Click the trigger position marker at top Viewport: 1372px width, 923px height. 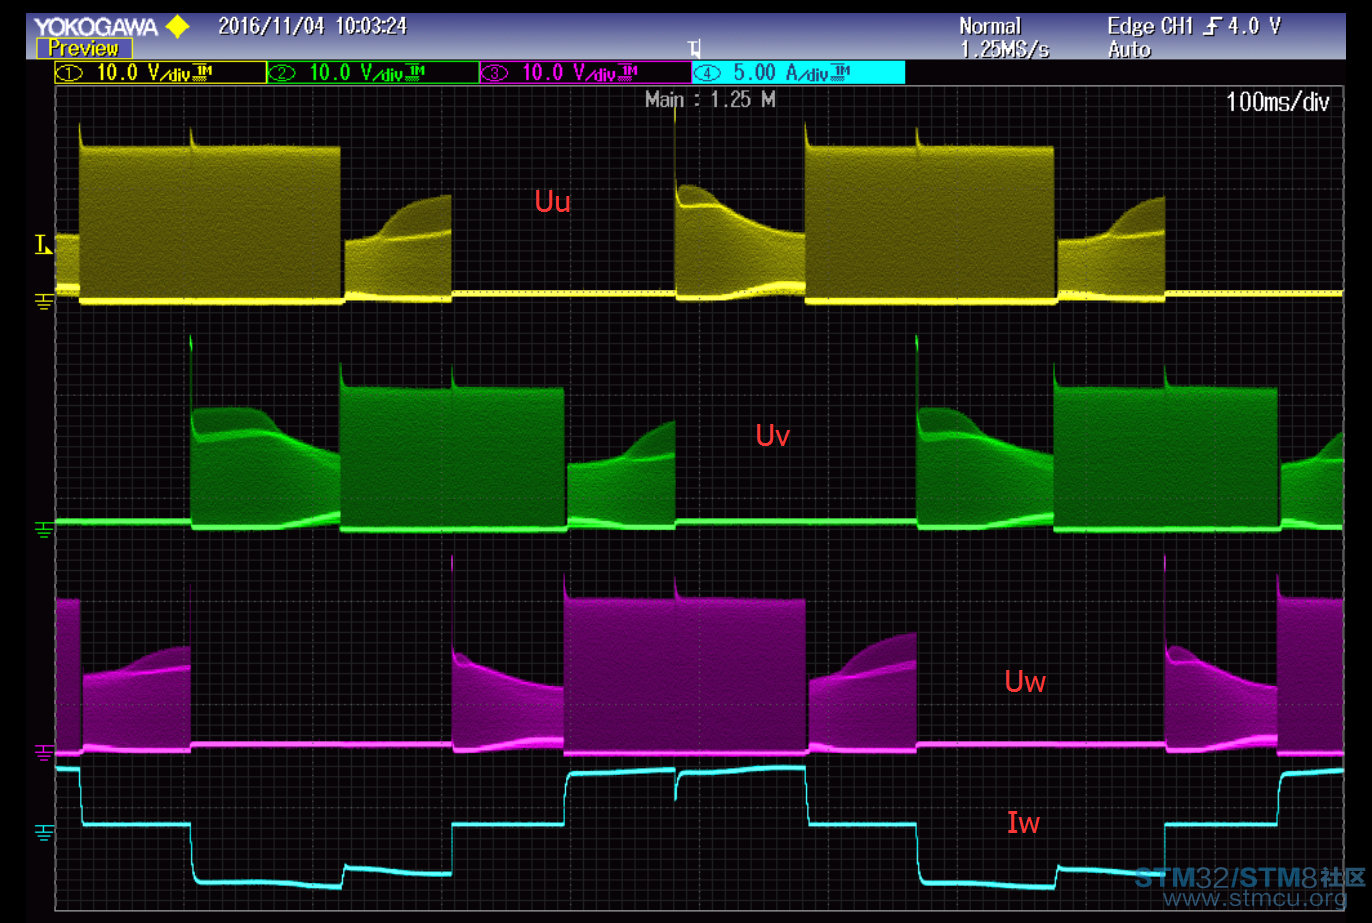pyautogui.click(x=695, y=48)
